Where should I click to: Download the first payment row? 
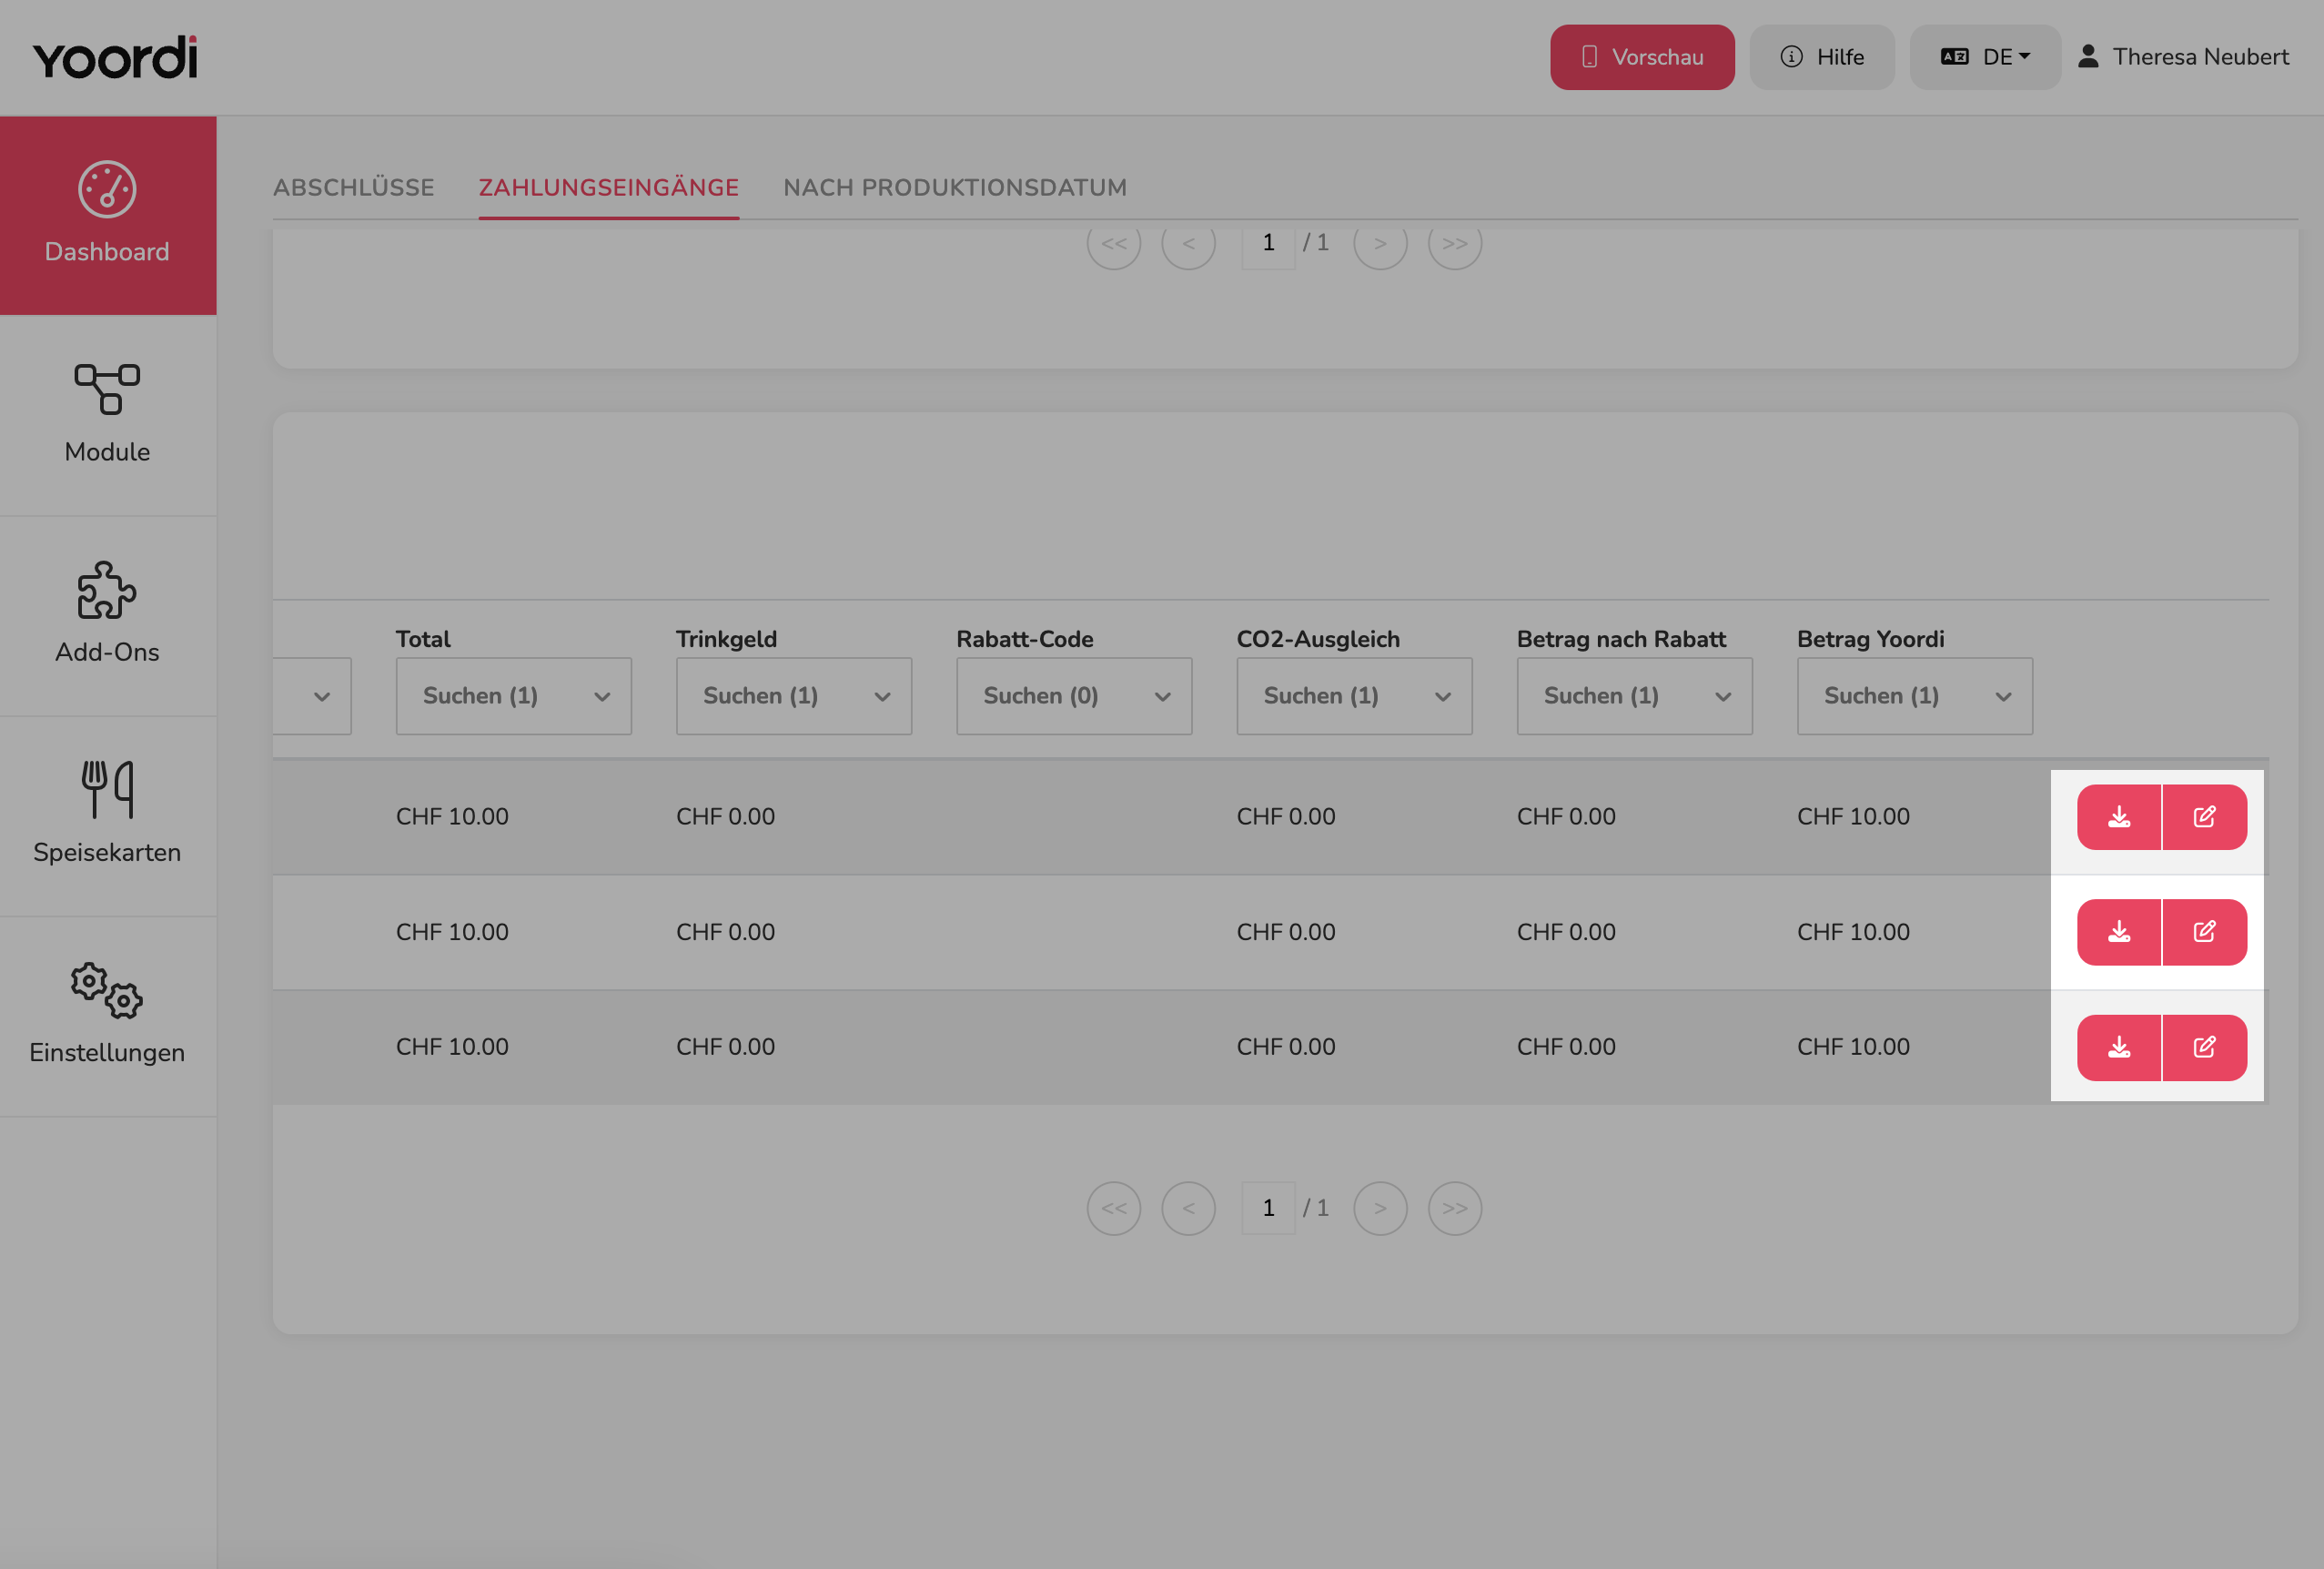2118,817
